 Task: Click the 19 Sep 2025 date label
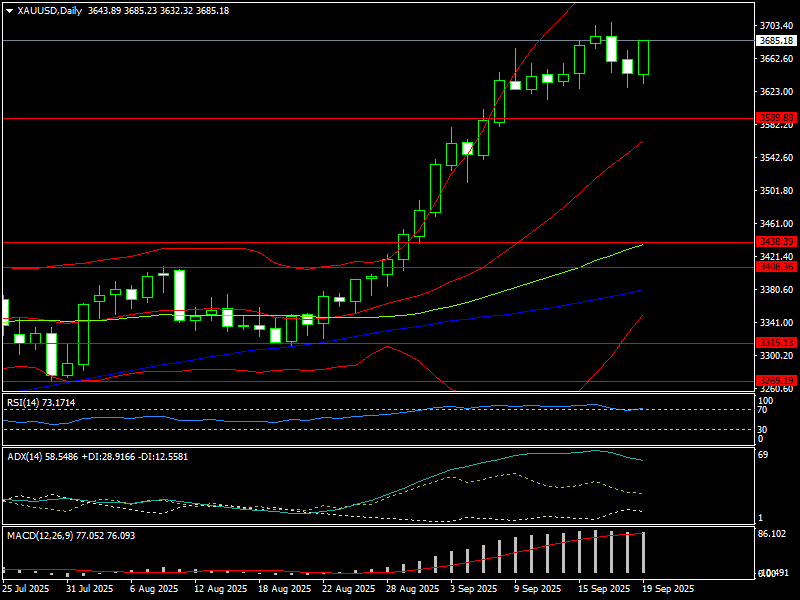coord(667,589)
